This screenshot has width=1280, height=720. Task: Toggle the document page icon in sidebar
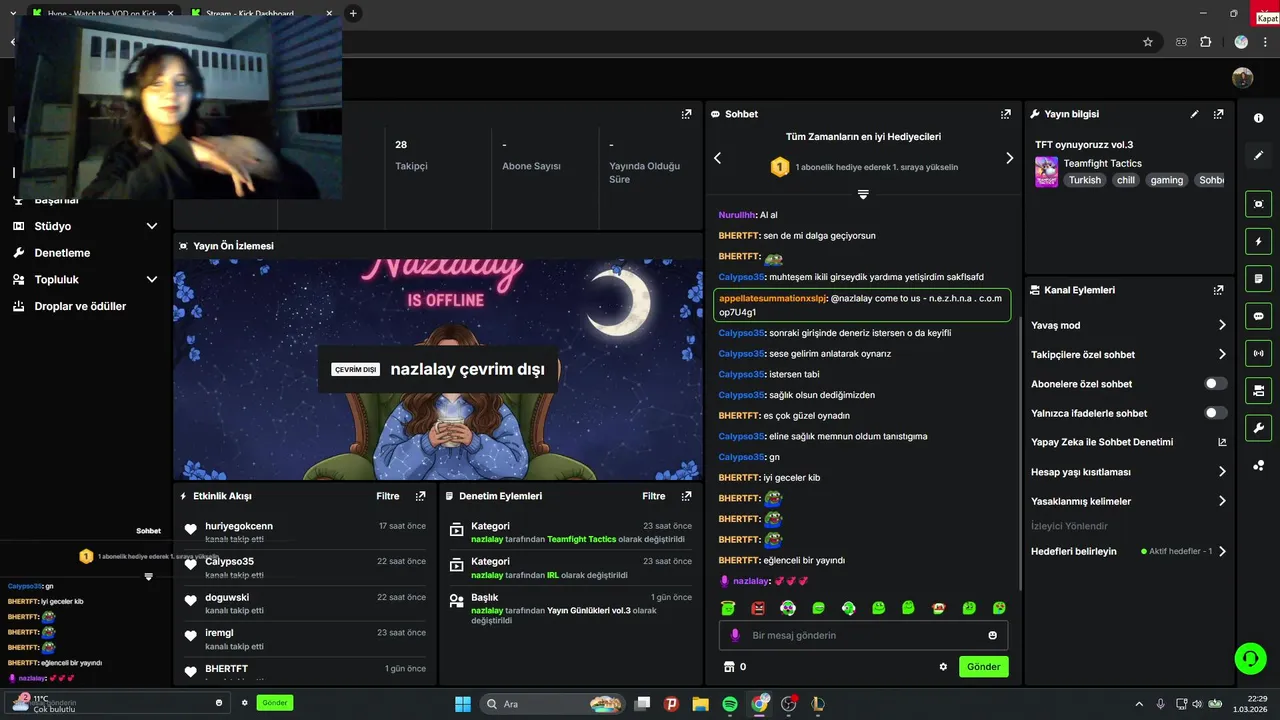point(1258,278)
